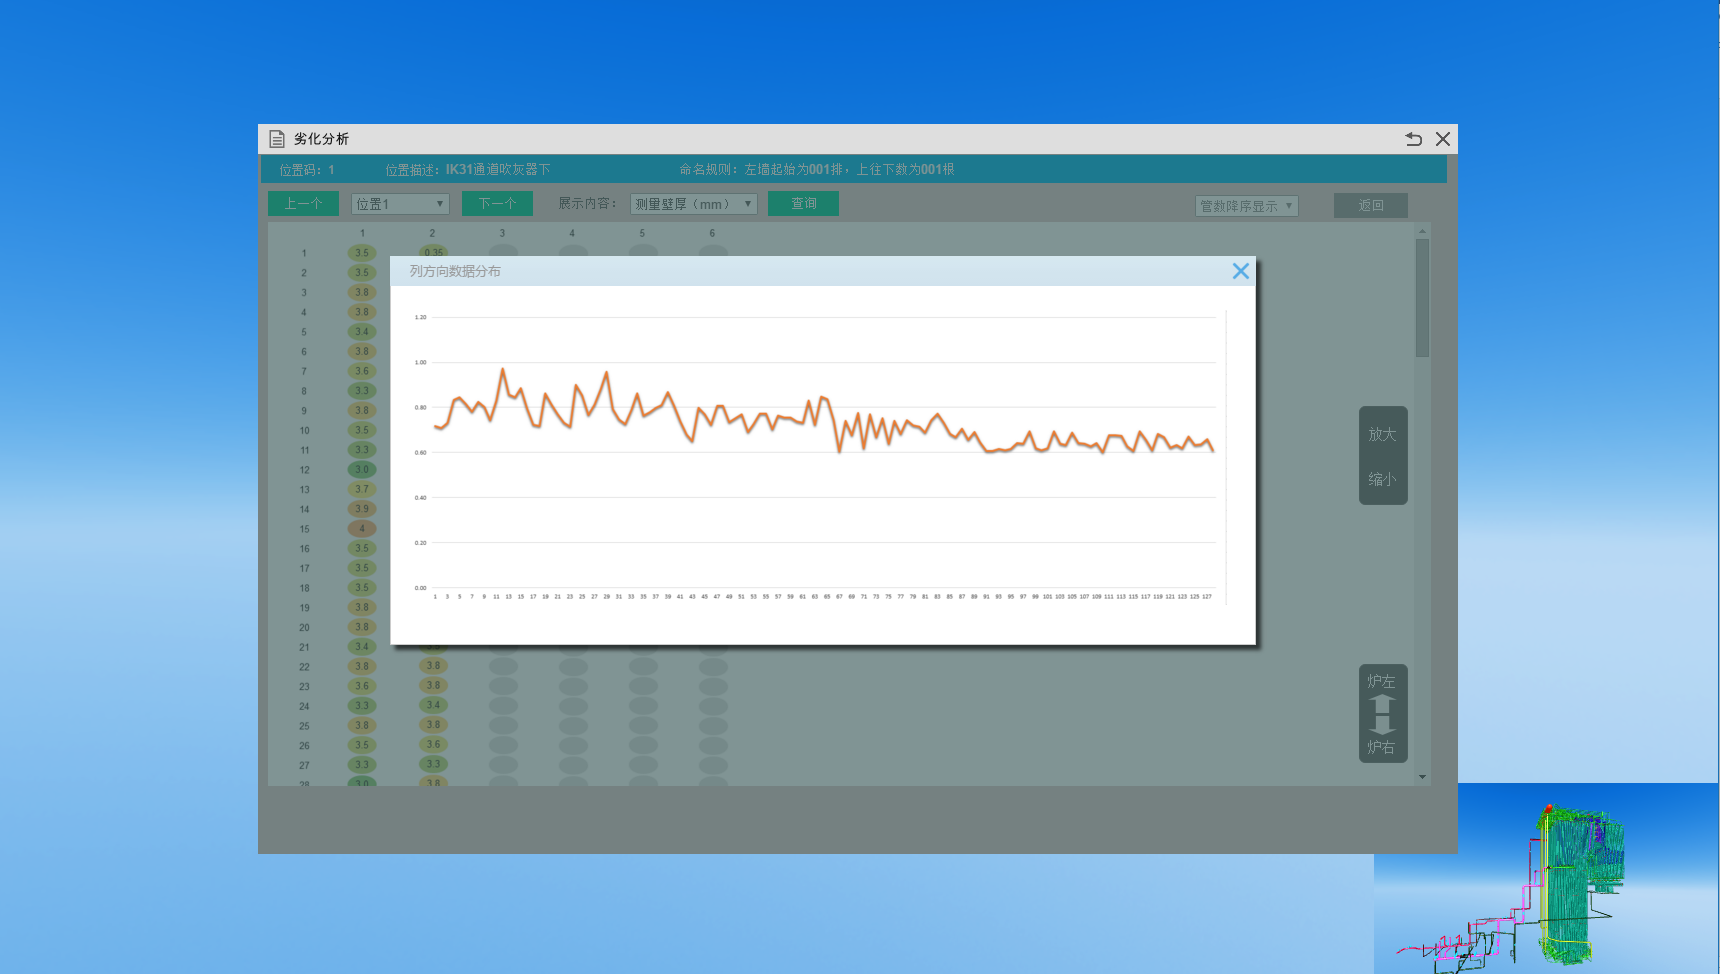This screenshot has width=1720, height=974.
Task: Click the 查询 query button
Action: 803,204
